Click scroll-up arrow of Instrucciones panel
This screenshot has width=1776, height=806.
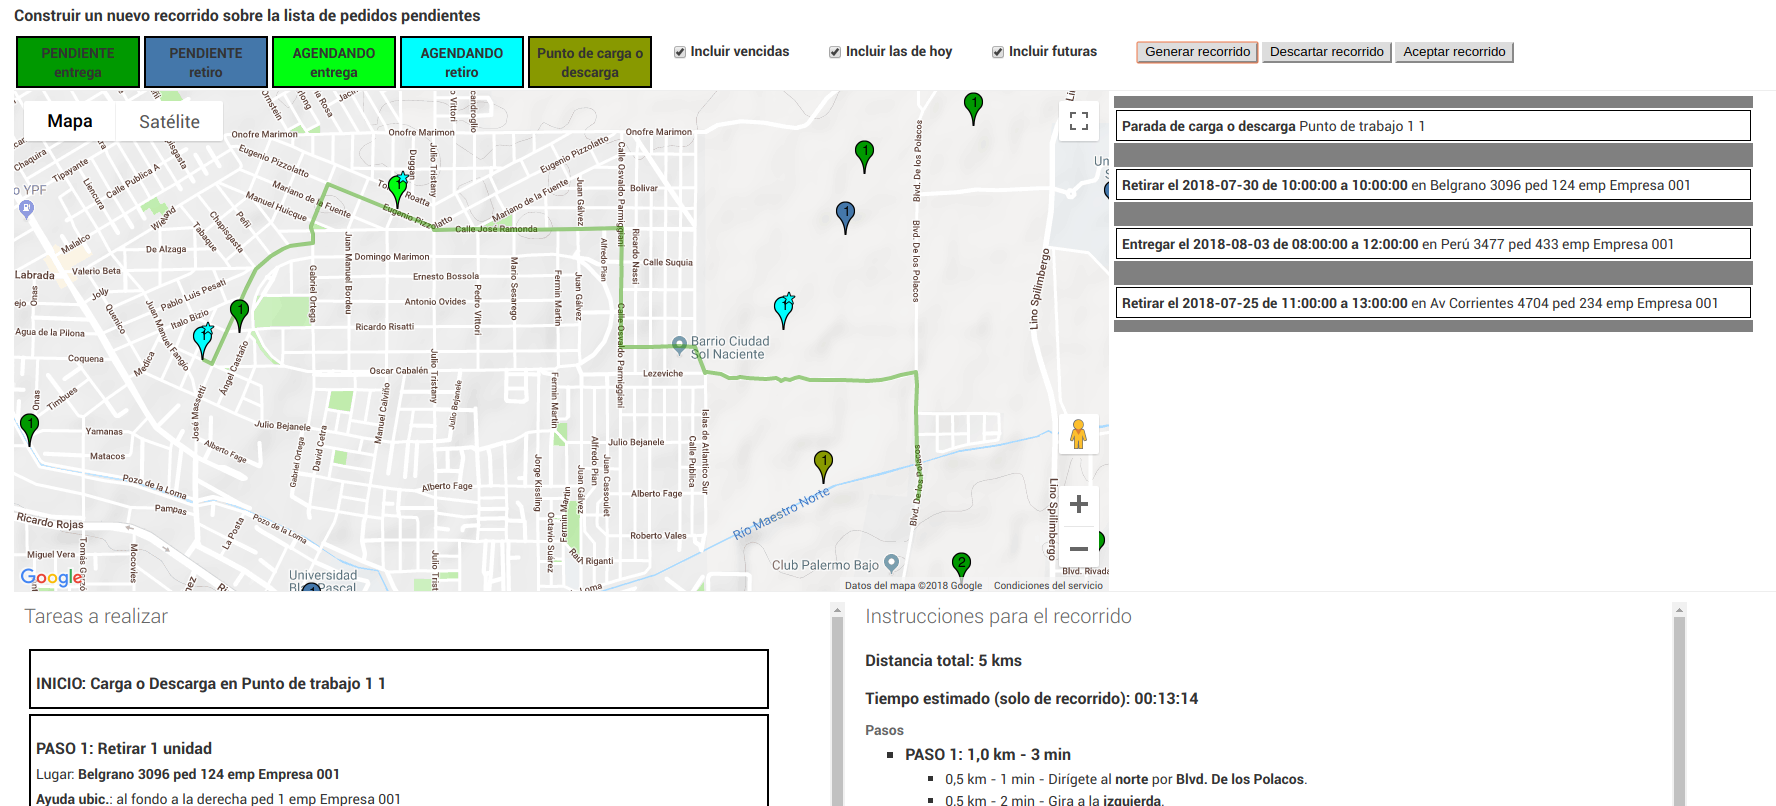(1680, 609)
